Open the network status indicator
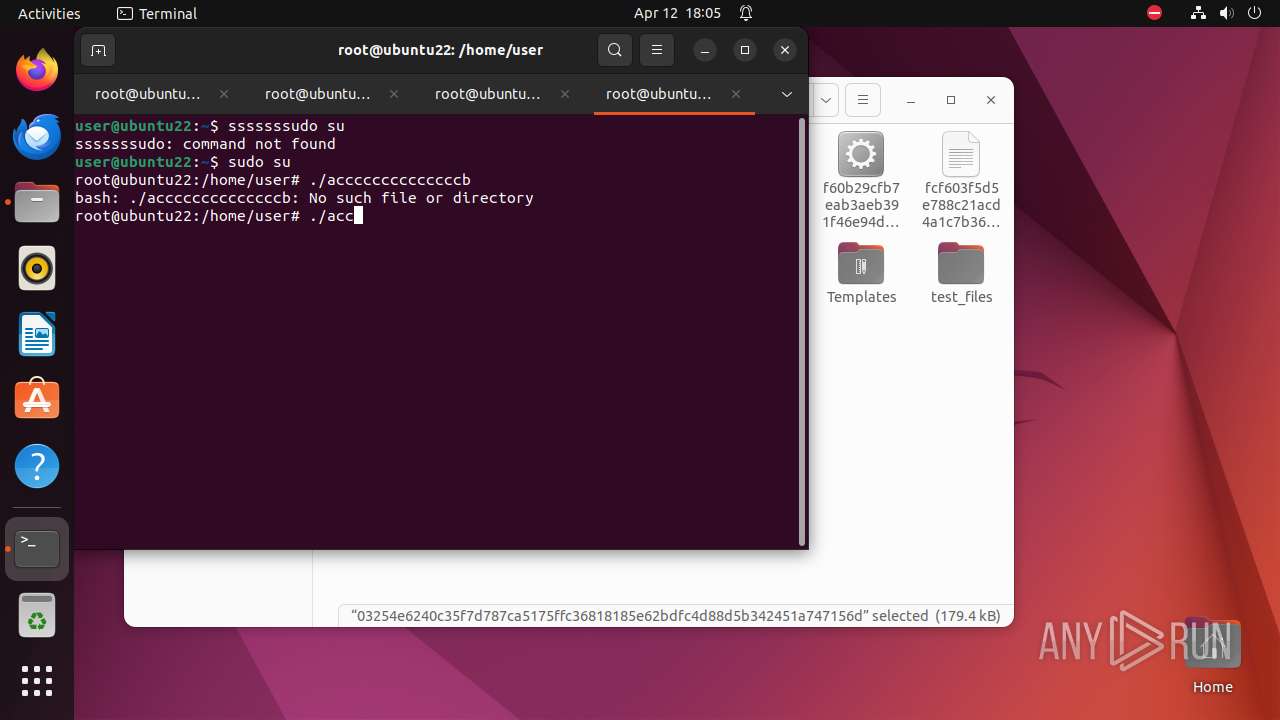This screenshot has height=720, width=1280. point(1198,13)
